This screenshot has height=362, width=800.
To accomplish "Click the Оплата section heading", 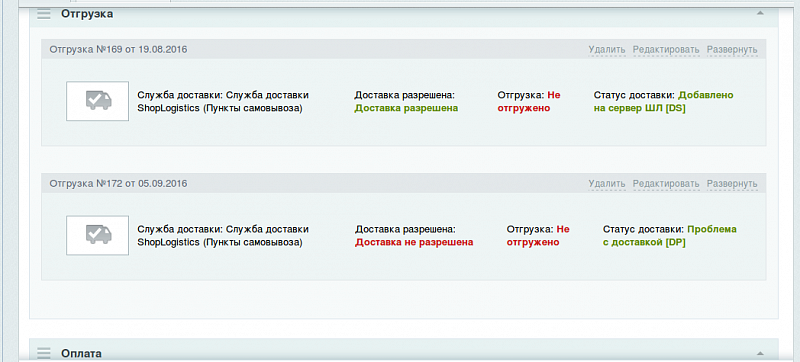I will click(81, 353).
